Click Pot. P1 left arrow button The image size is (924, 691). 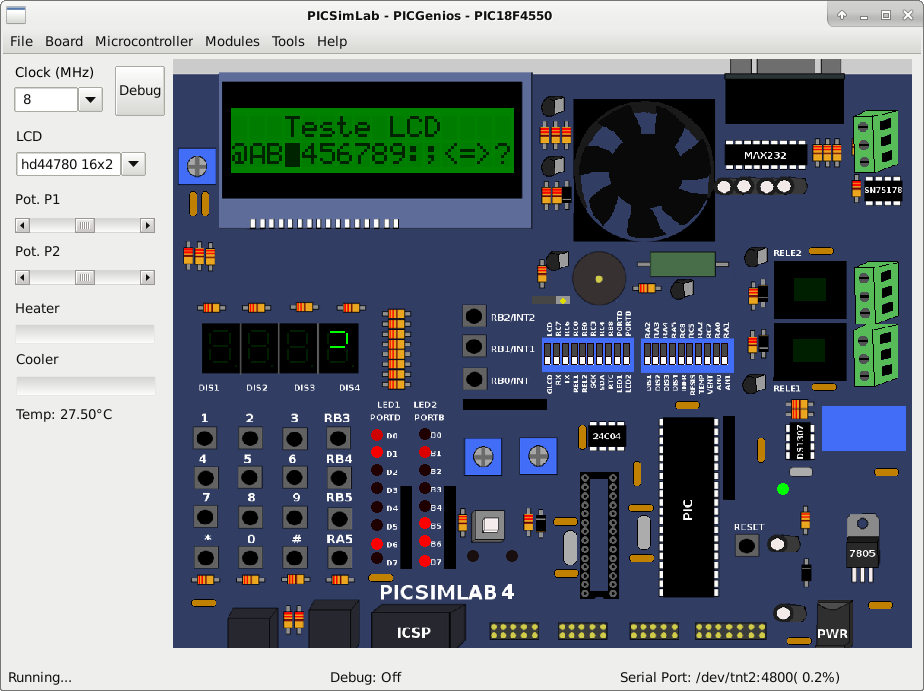pos(22,226)
